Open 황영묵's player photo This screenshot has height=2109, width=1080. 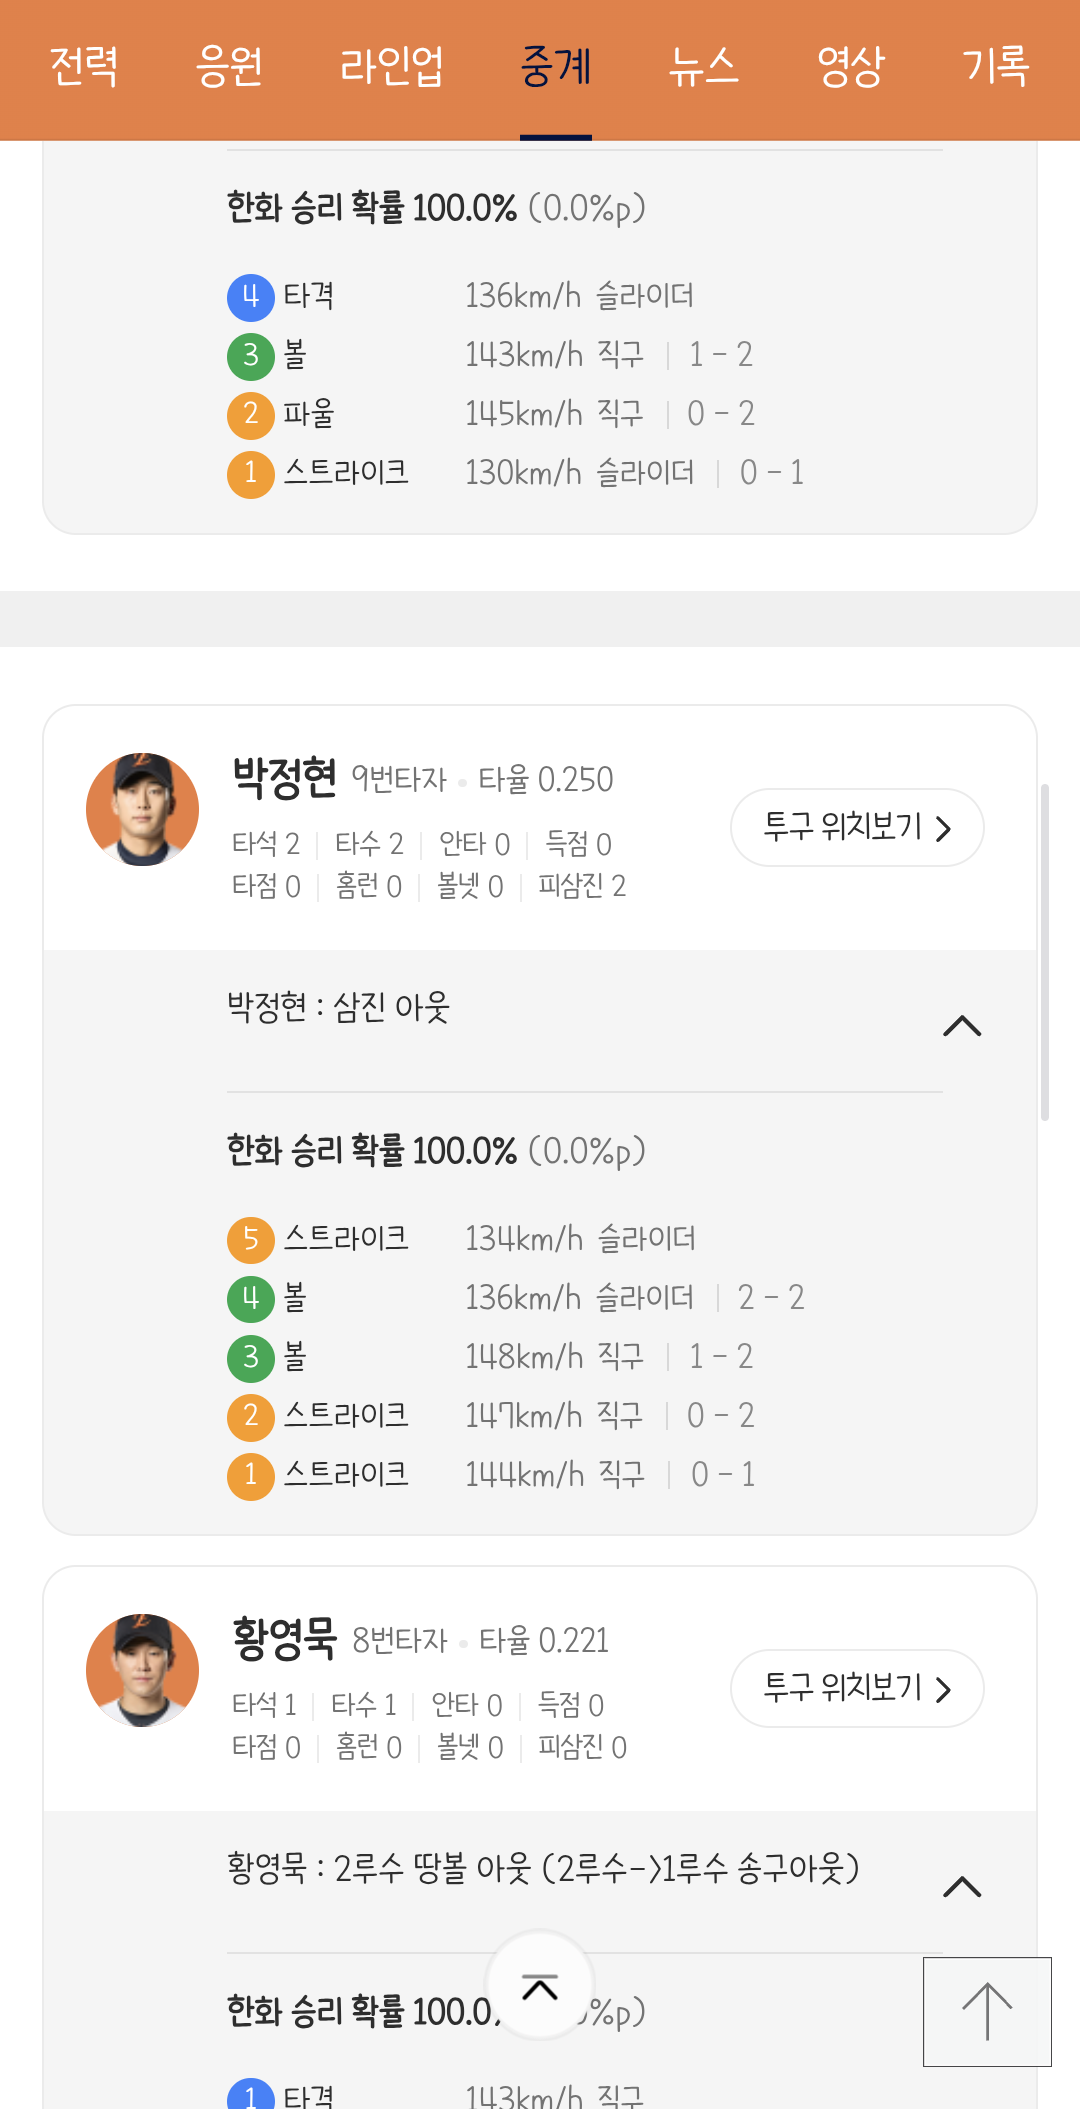point(142,1670)
